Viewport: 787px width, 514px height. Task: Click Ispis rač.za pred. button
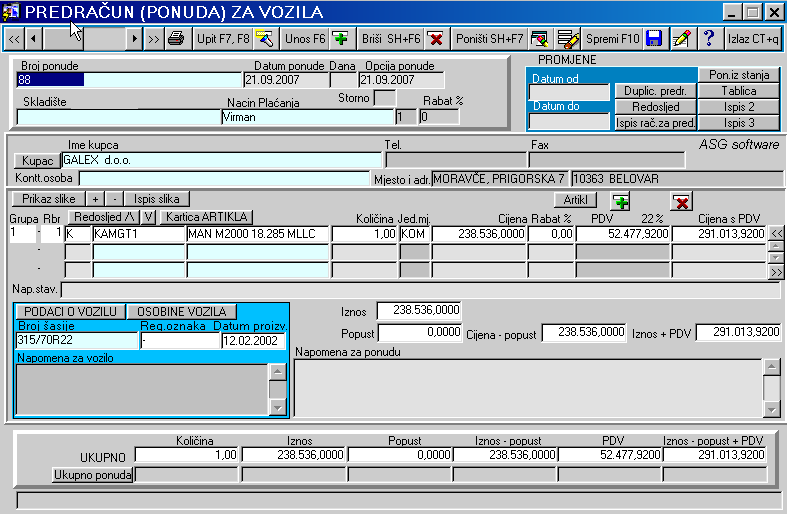655,123
